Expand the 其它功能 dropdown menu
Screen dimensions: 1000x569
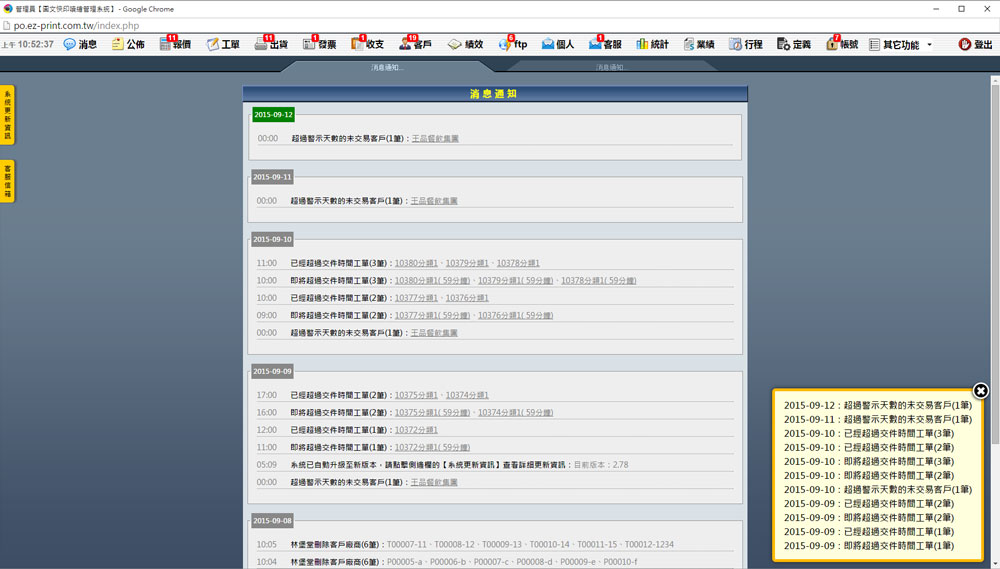tap(900, 45)
